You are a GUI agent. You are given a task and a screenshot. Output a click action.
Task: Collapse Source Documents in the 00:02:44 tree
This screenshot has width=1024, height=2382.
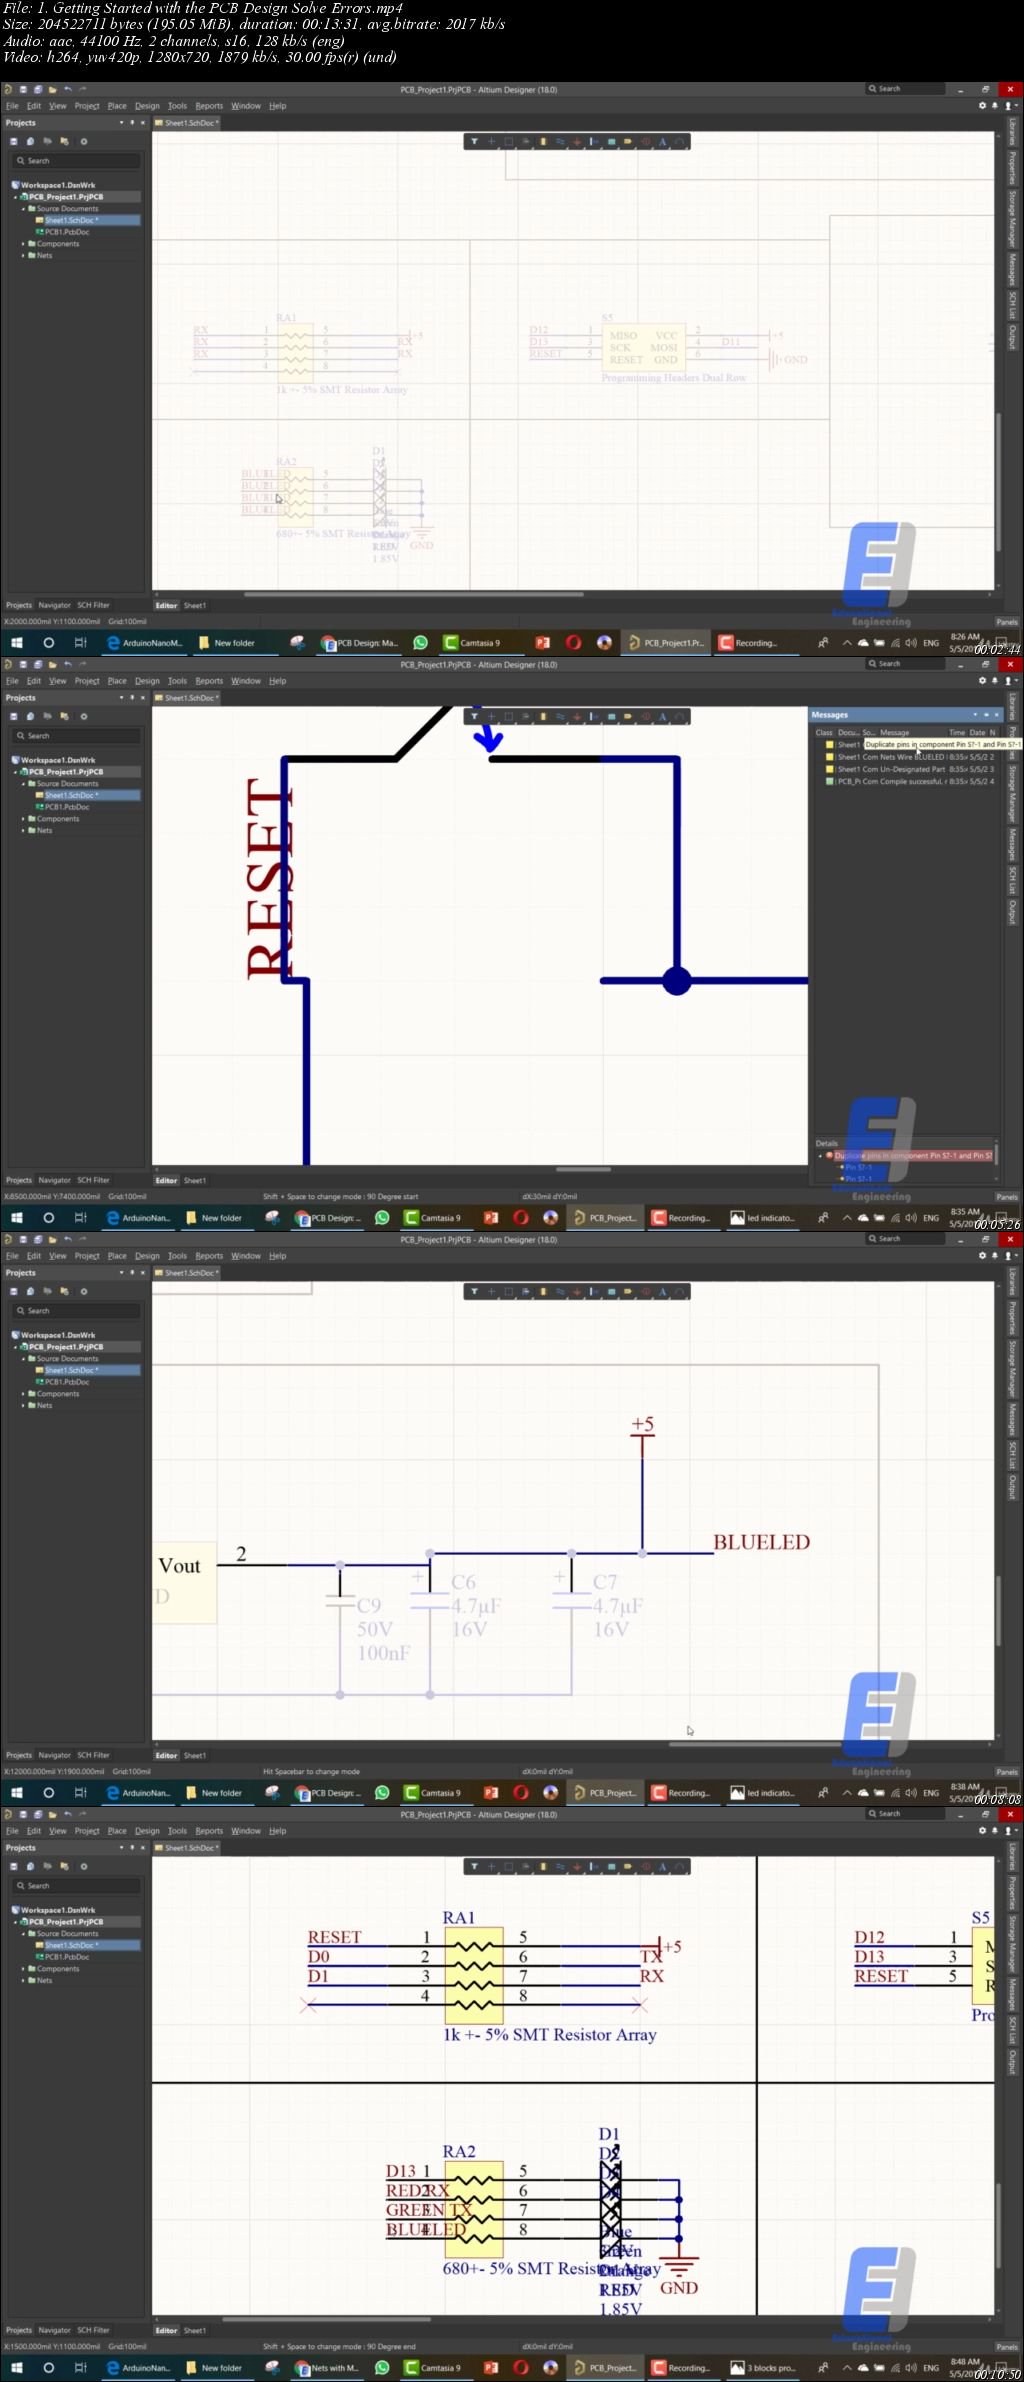tap(24, 209)
